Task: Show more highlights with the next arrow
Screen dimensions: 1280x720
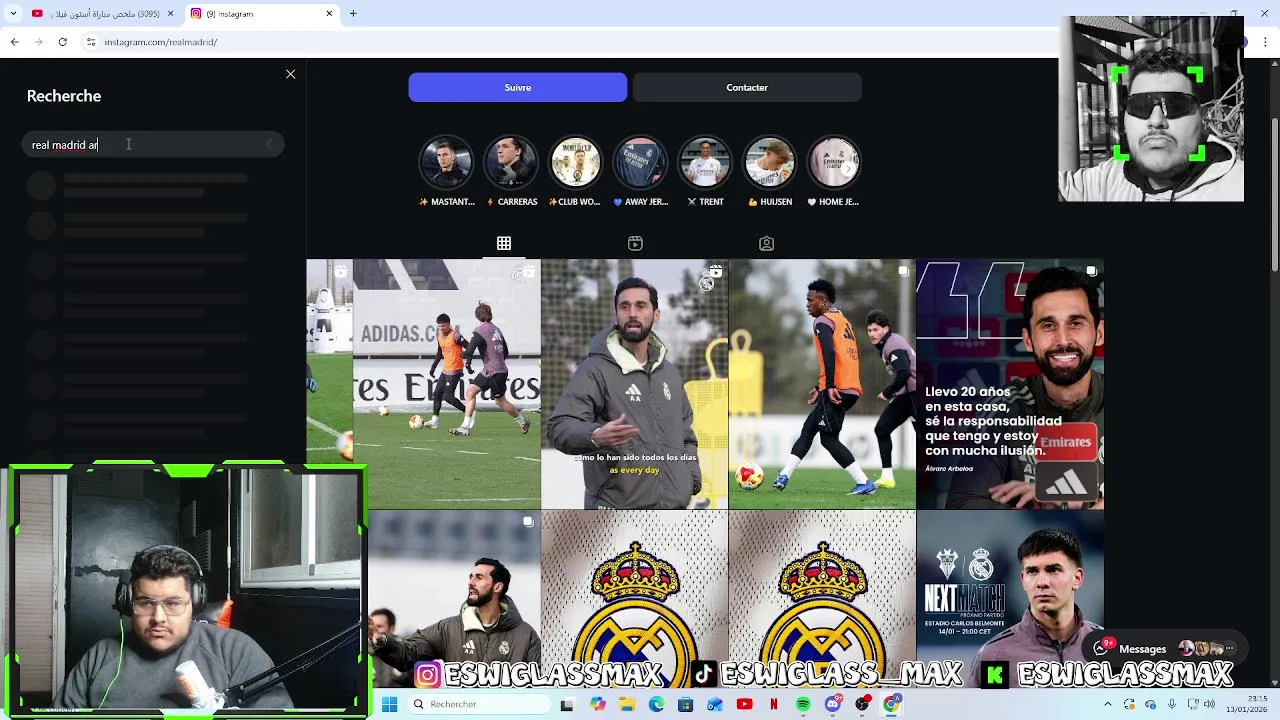Action: (x=848, y=169)
